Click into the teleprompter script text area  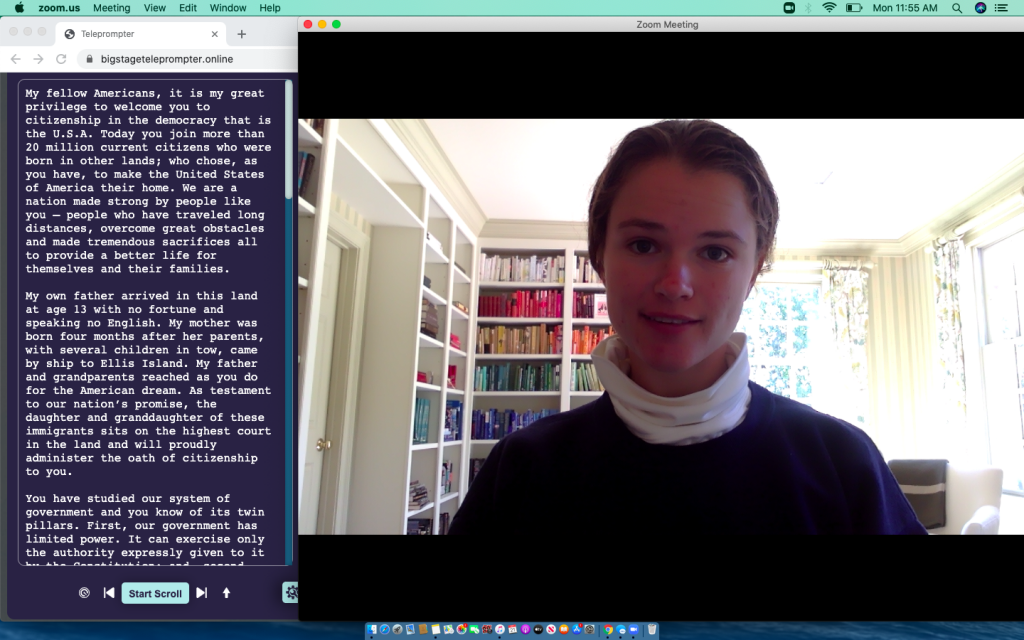pos(152,323)
